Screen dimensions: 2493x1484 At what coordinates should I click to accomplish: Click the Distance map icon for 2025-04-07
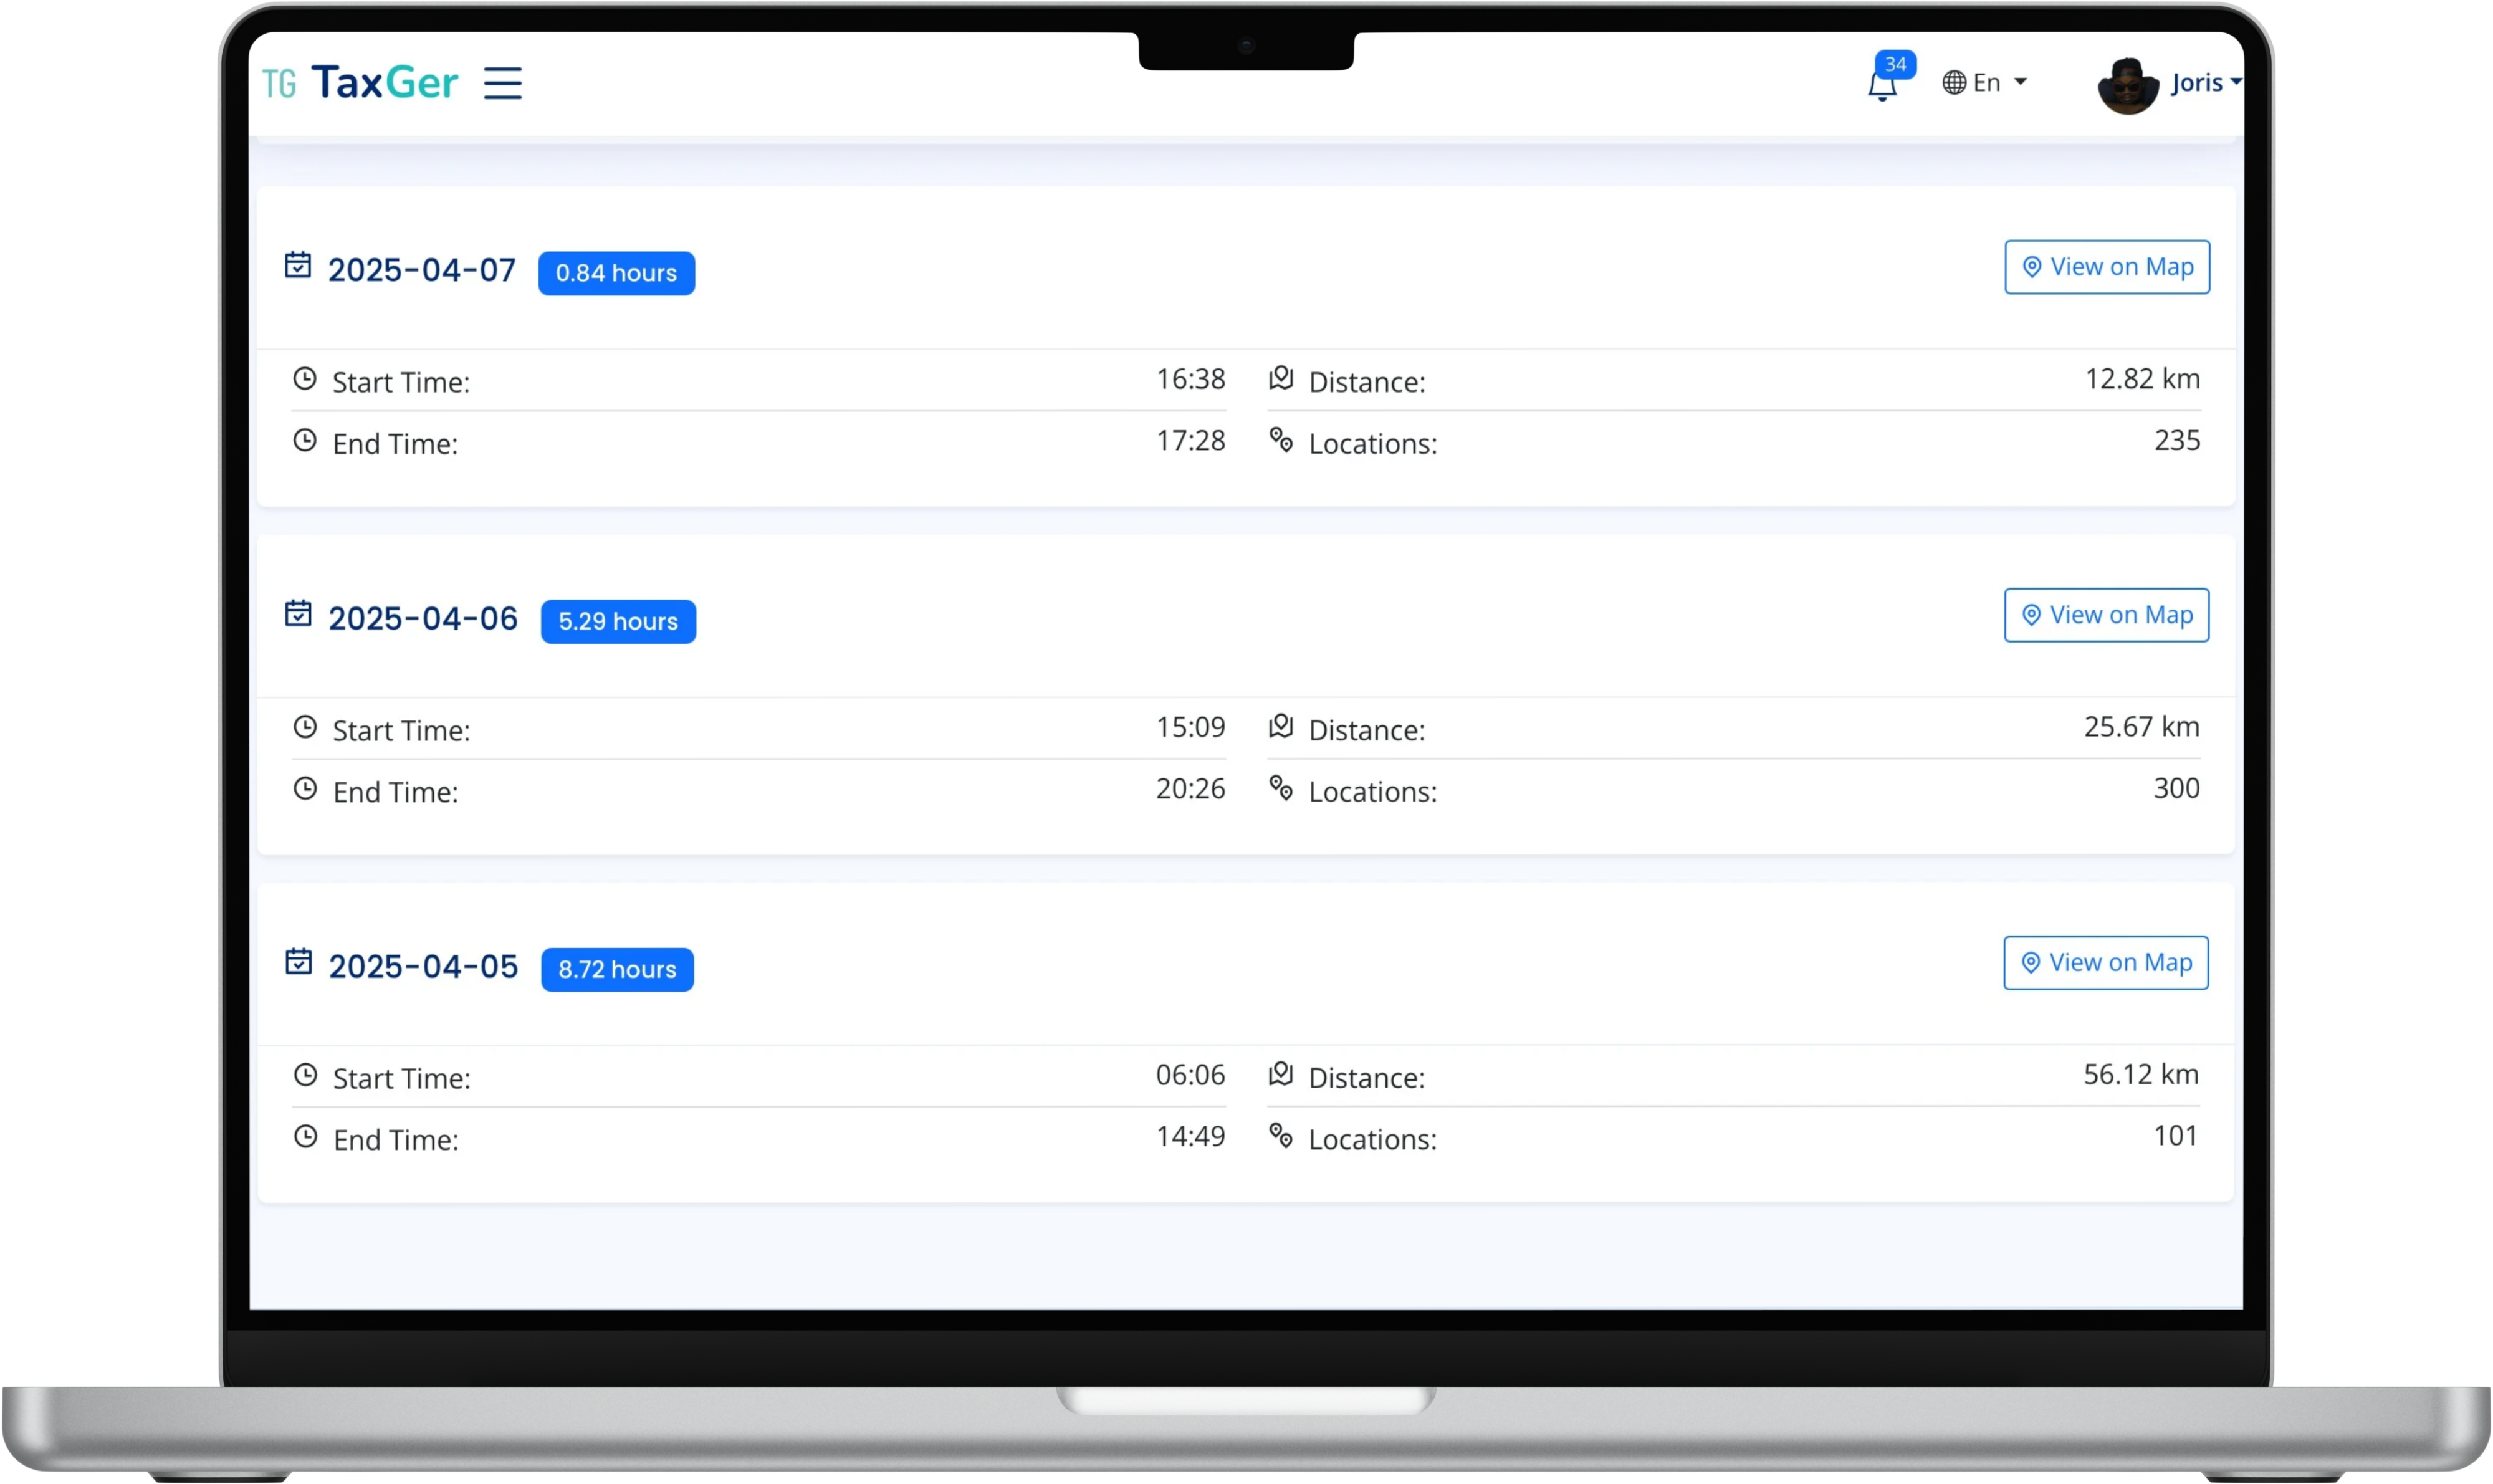coord(1281,378)
